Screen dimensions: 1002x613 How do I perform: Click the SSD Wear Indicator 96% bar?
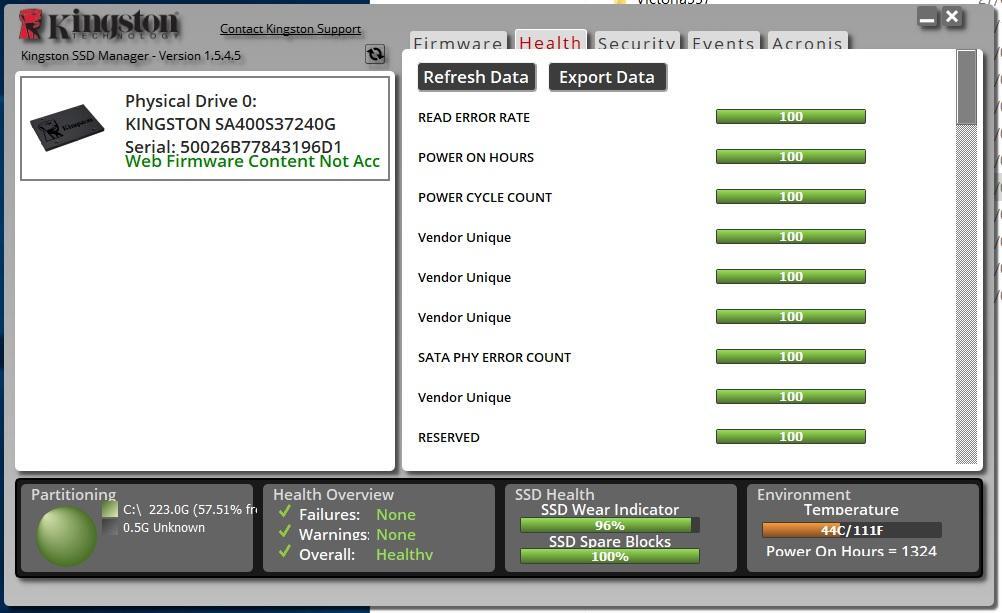pos(610,525)
